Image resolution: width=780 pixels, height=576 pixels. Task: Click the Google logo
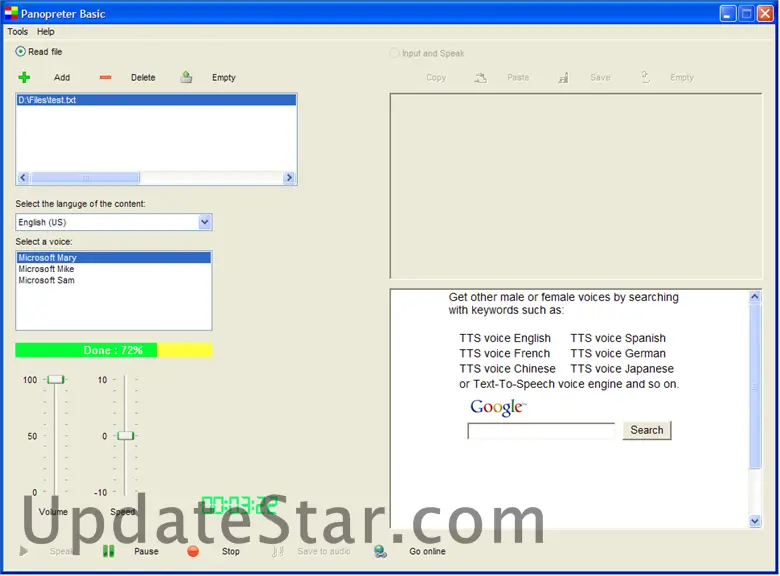point(498,407)
